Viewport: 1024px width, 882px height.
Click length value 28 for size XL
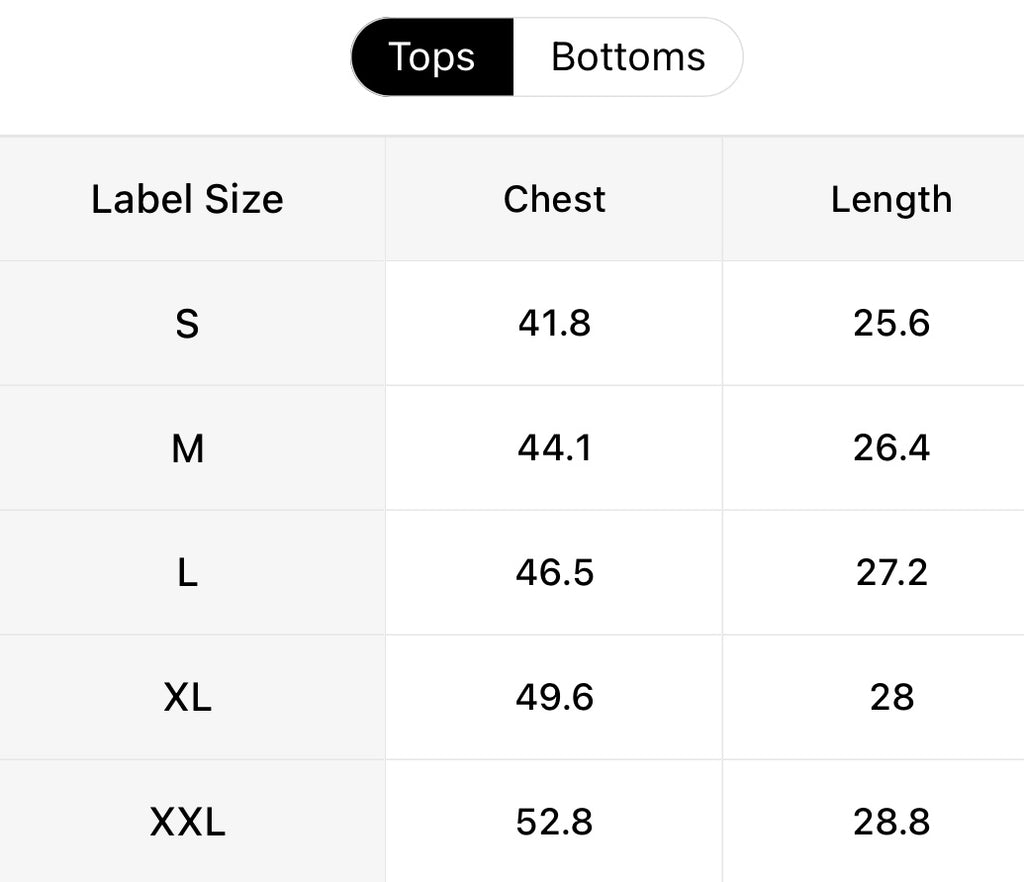891,697
